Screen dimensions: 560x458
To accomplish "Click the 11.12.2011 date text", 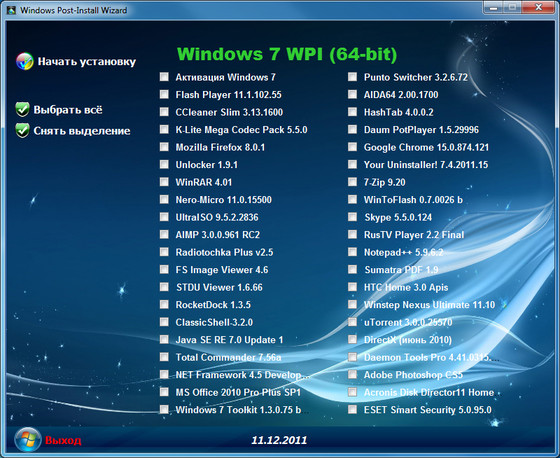I will (x=279, y=440).
